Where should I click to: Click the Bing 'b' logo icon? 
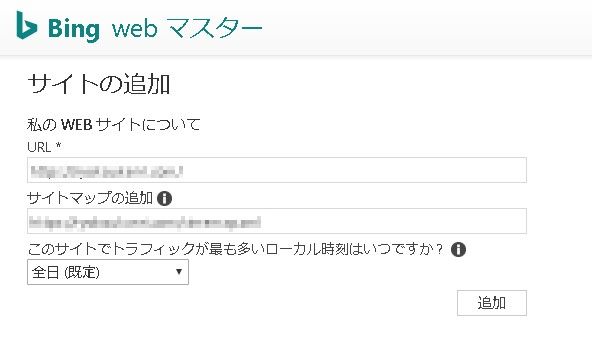point(26,25)
